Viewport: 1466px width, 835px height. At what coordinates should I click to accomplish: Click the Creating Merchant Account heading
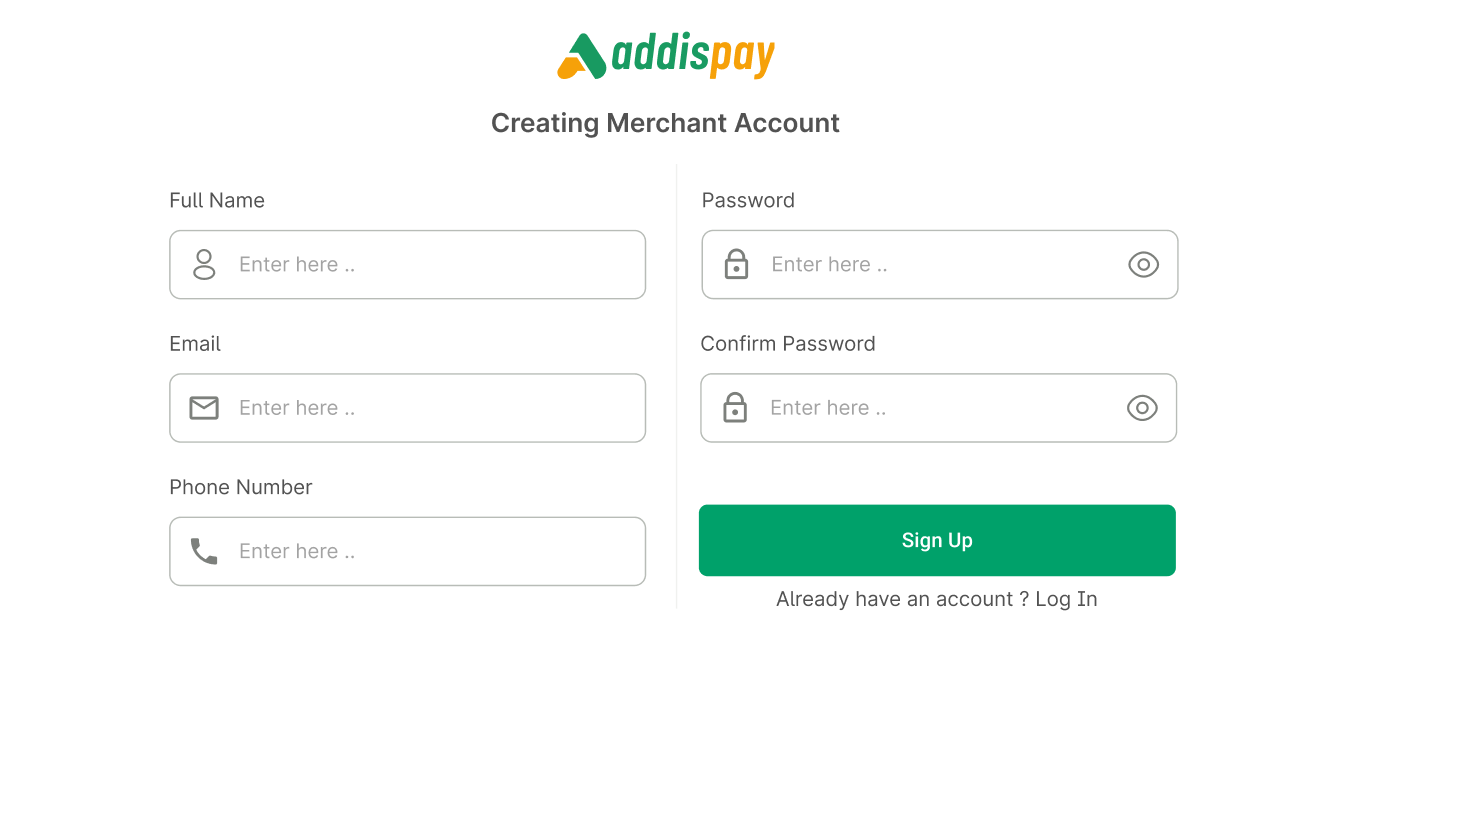(x=665, y=122)
